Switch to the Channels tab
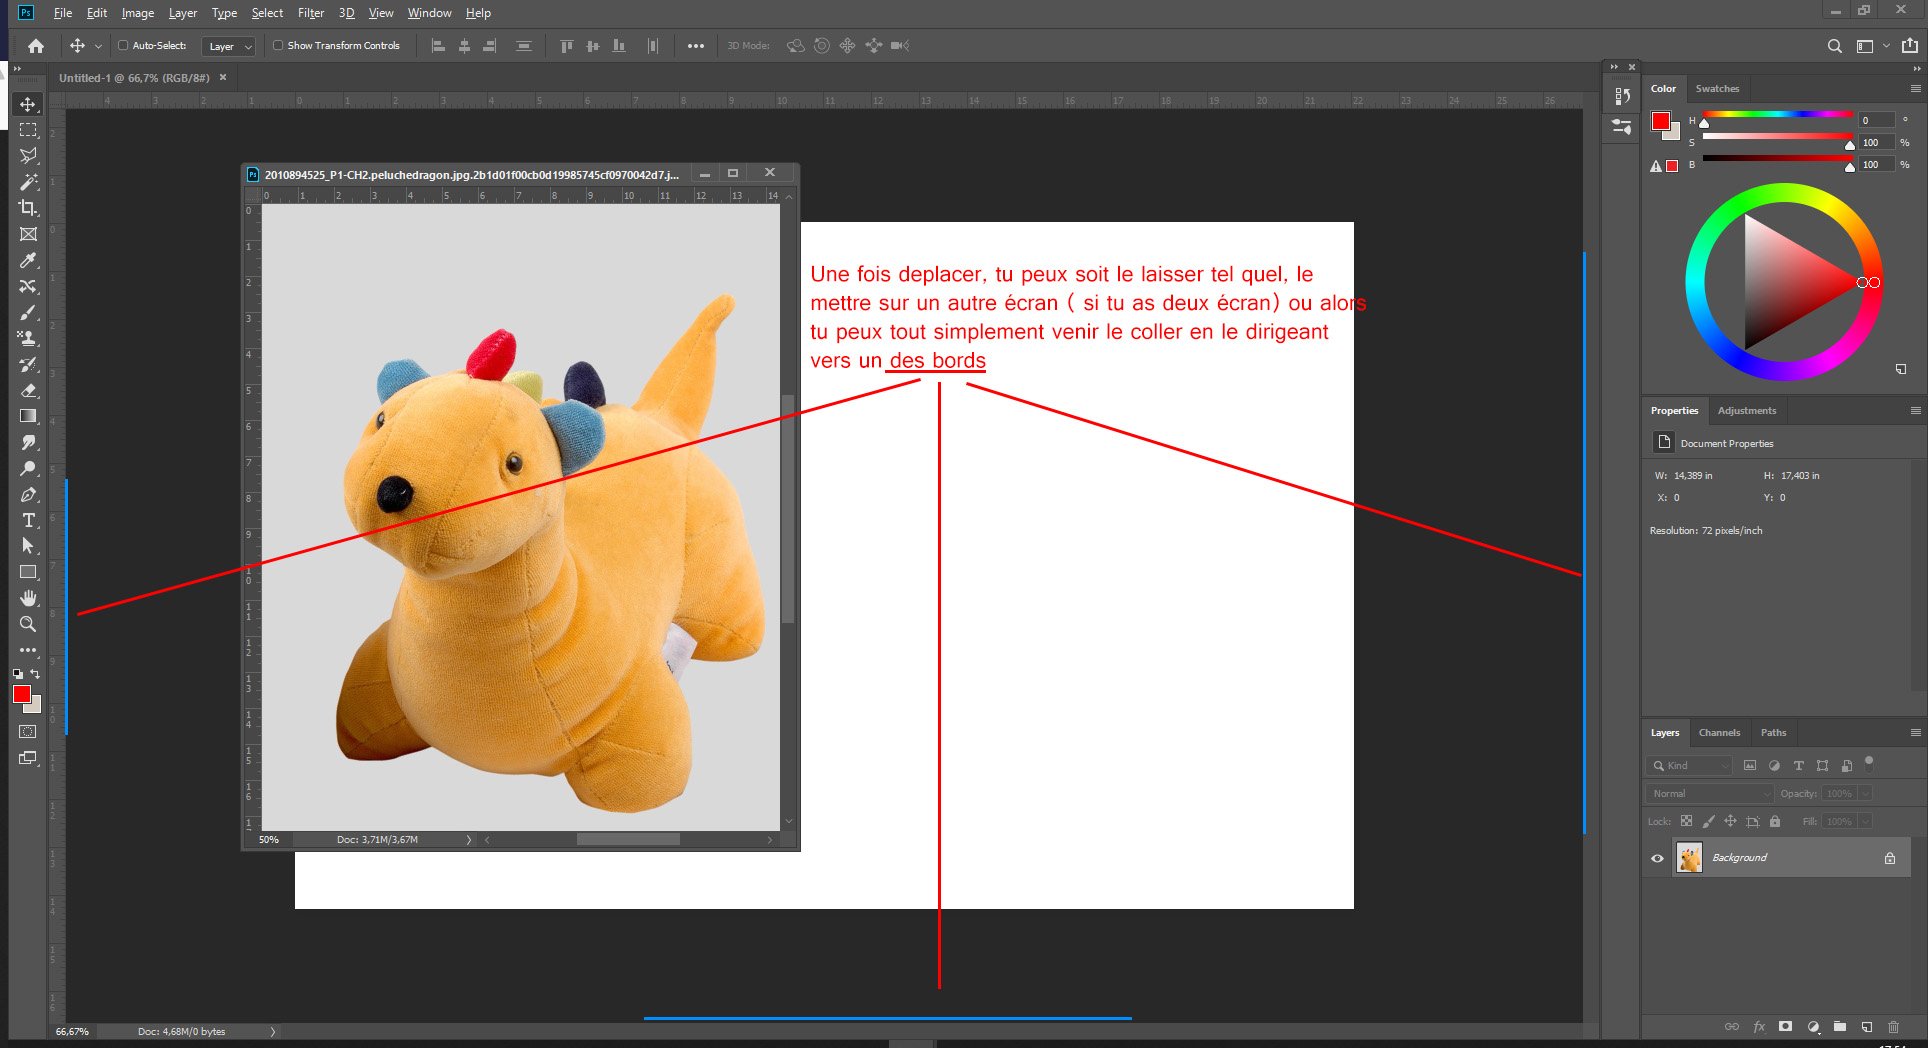The width and height of the screenshot is (1928, 1048). [1719, 733]
